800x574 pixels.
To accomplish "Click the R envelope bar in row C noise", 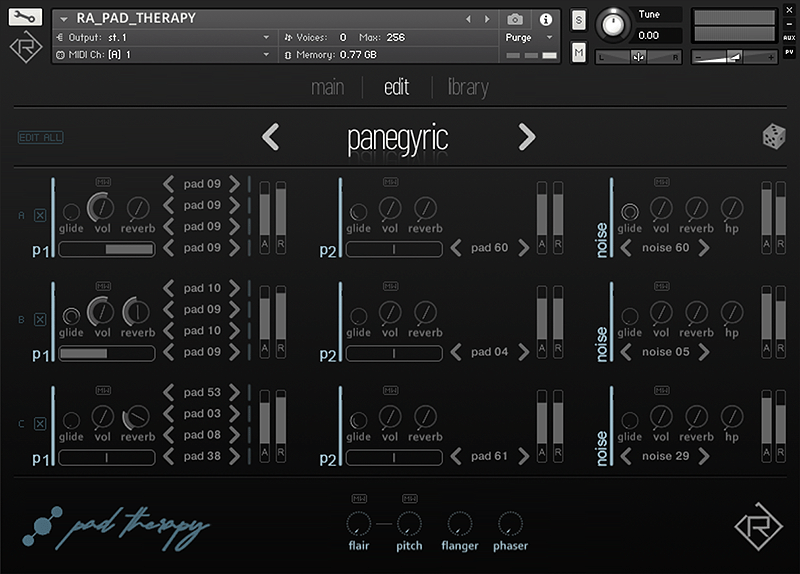I will click(x=781, y=426).
